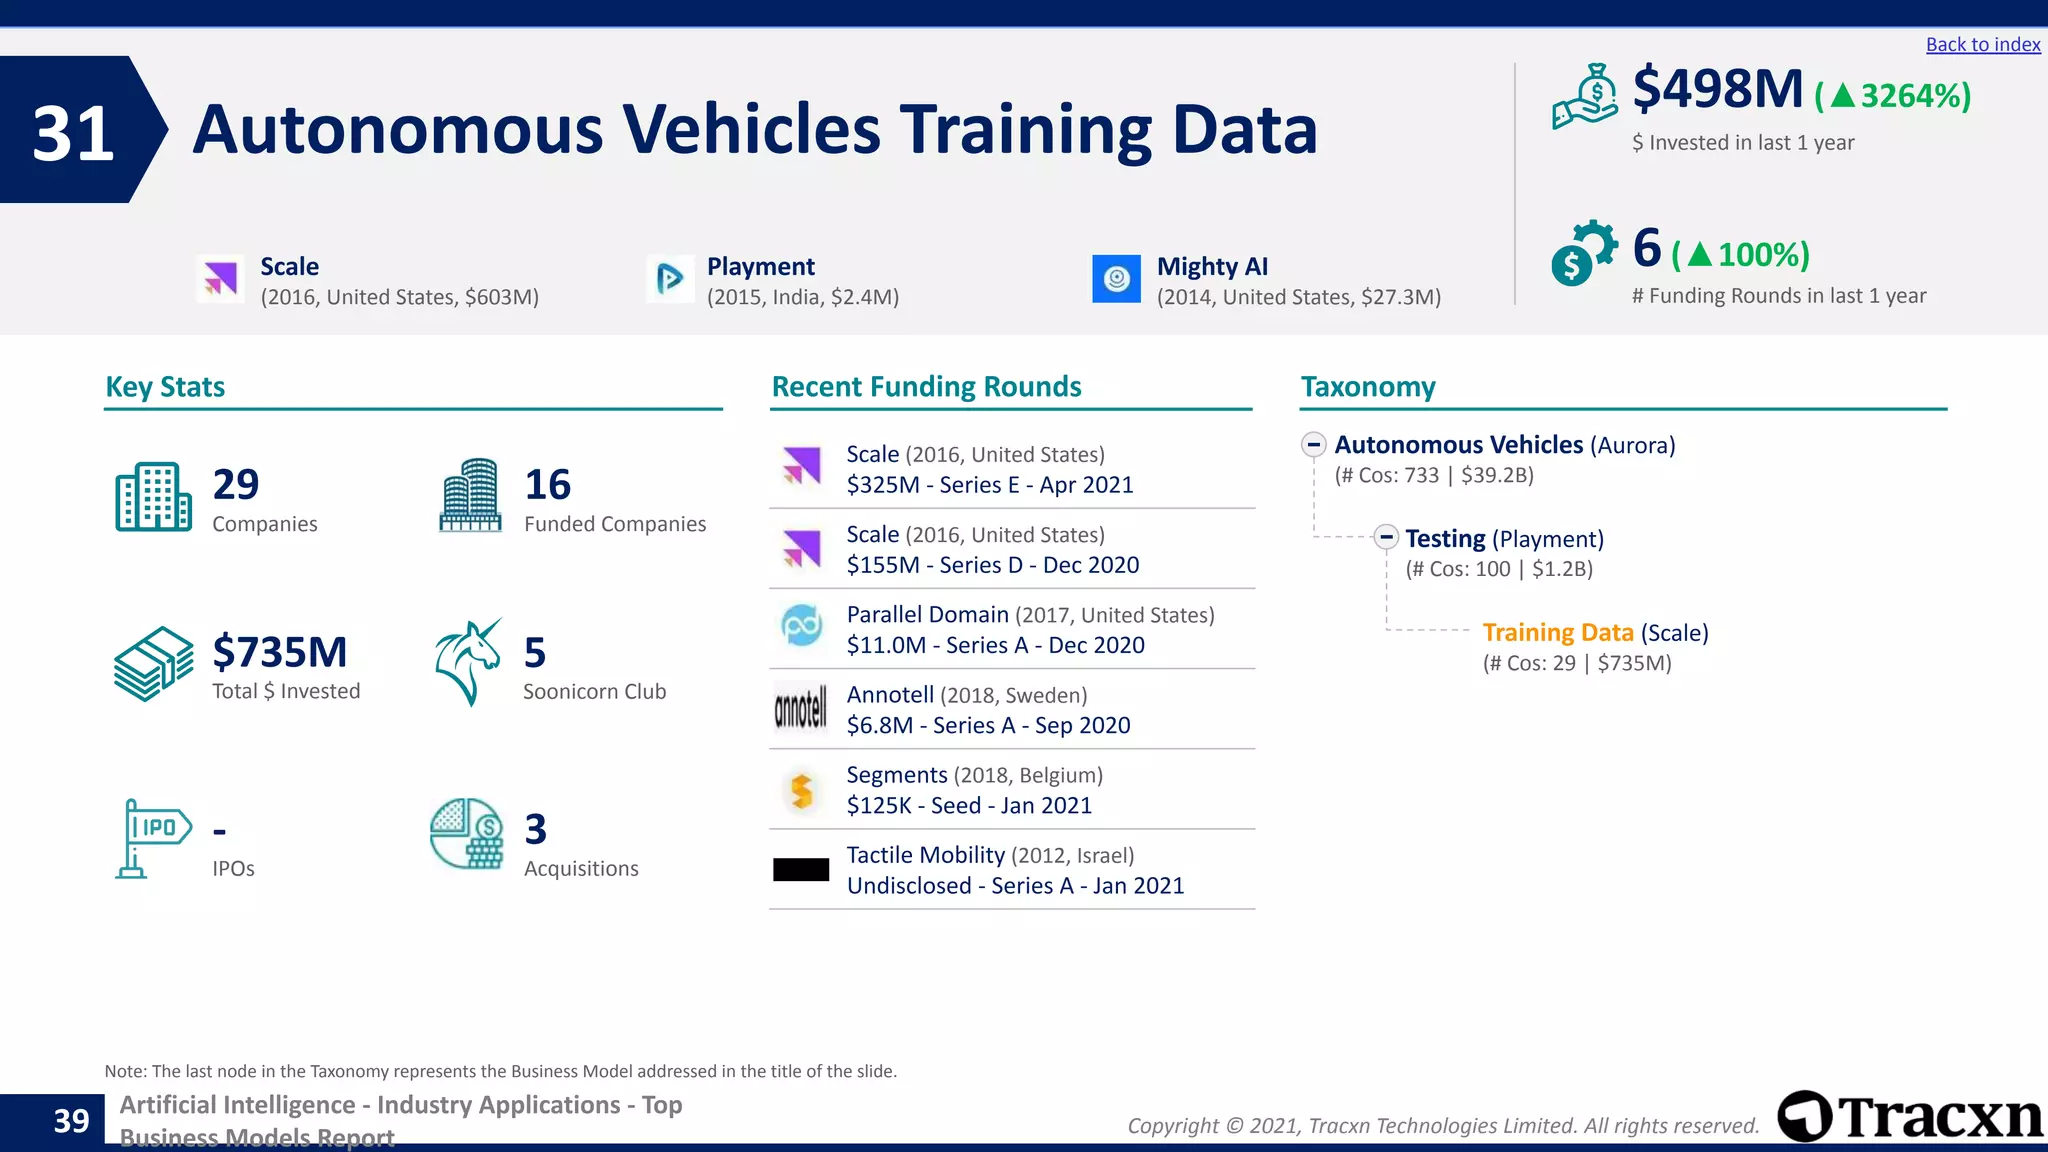The image size is (2048, 1152).
Task: Click the '# Cos: 733 | $39.2B' text
Action: [x=1434, y=475]
